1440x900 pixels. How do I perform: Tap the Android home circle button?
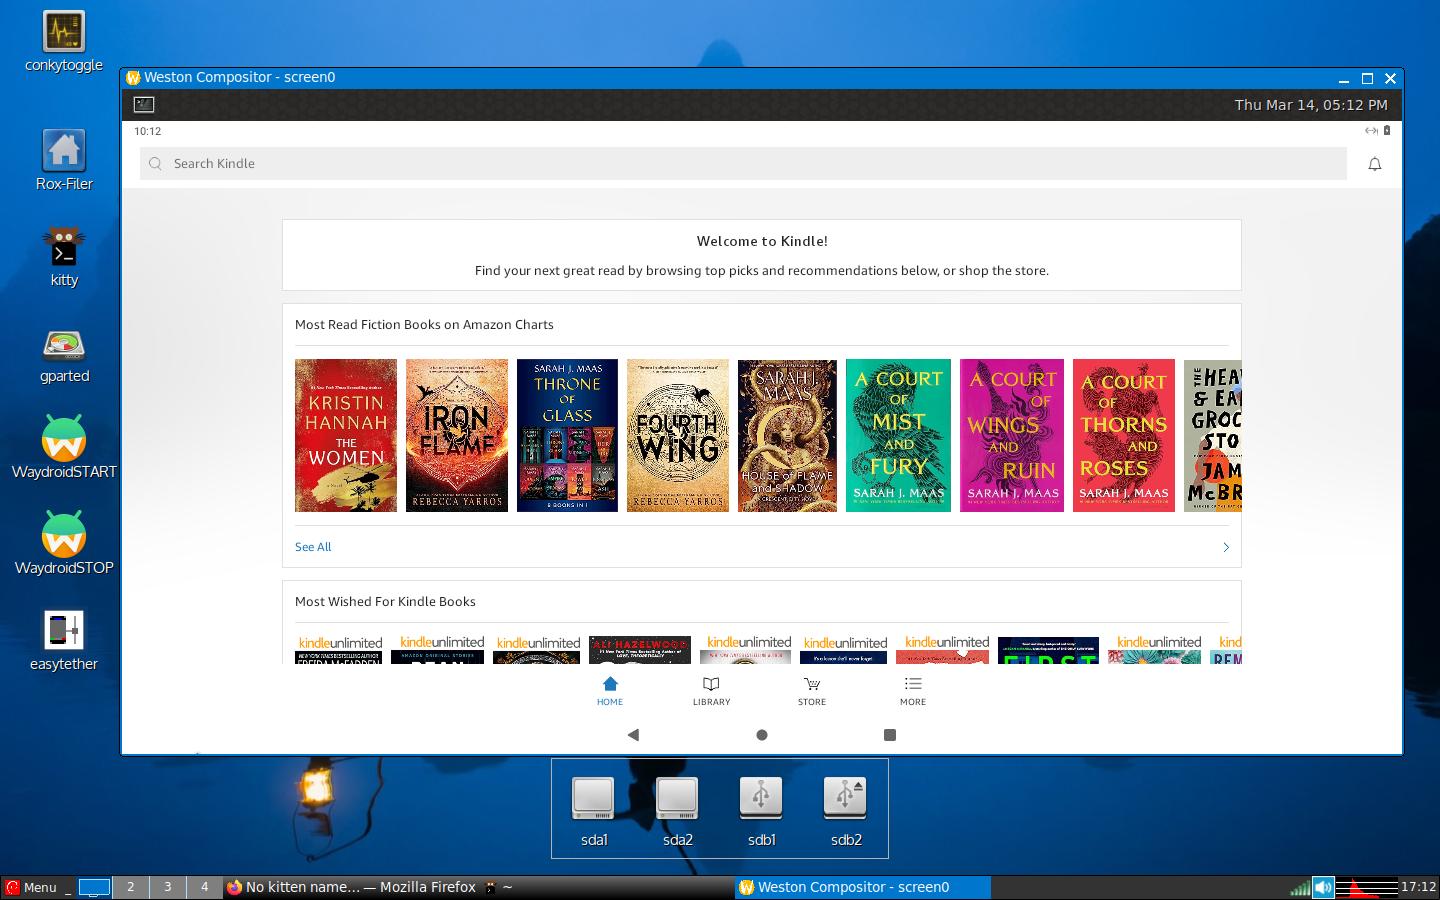[x=762, y=735]
